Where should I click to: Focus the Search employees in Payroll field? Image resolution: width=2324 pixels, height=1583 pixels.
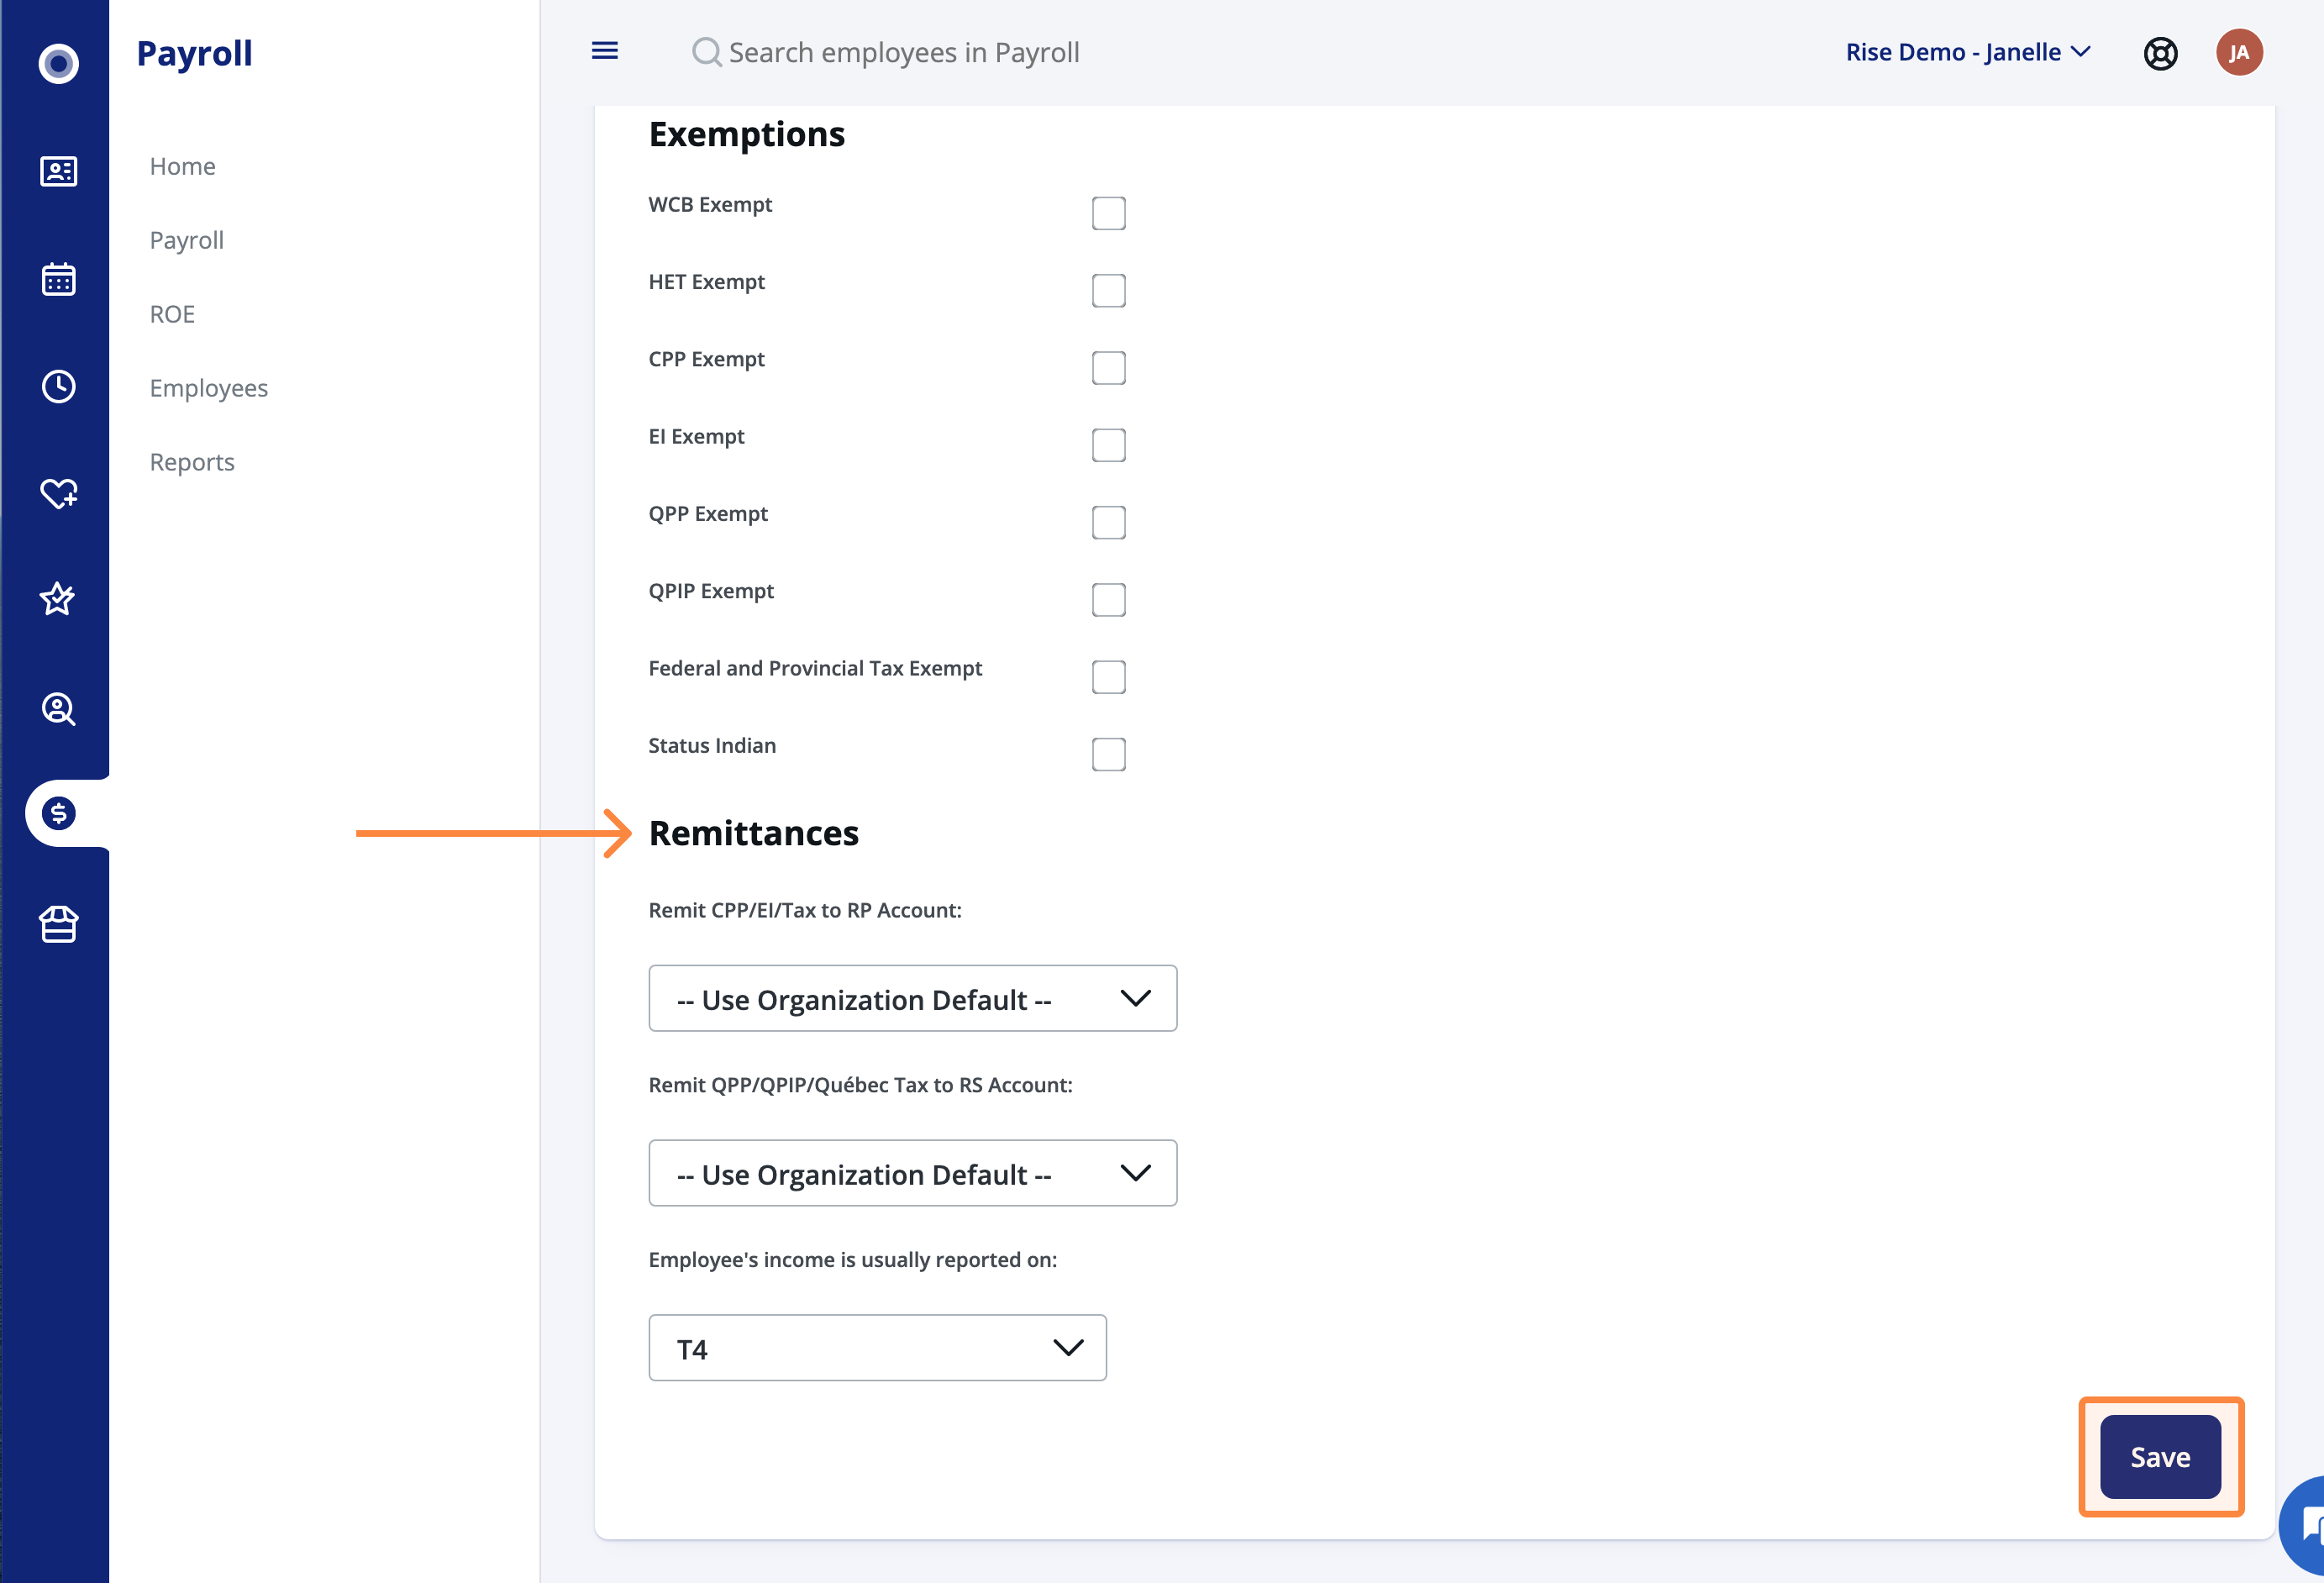pos(904,52)
